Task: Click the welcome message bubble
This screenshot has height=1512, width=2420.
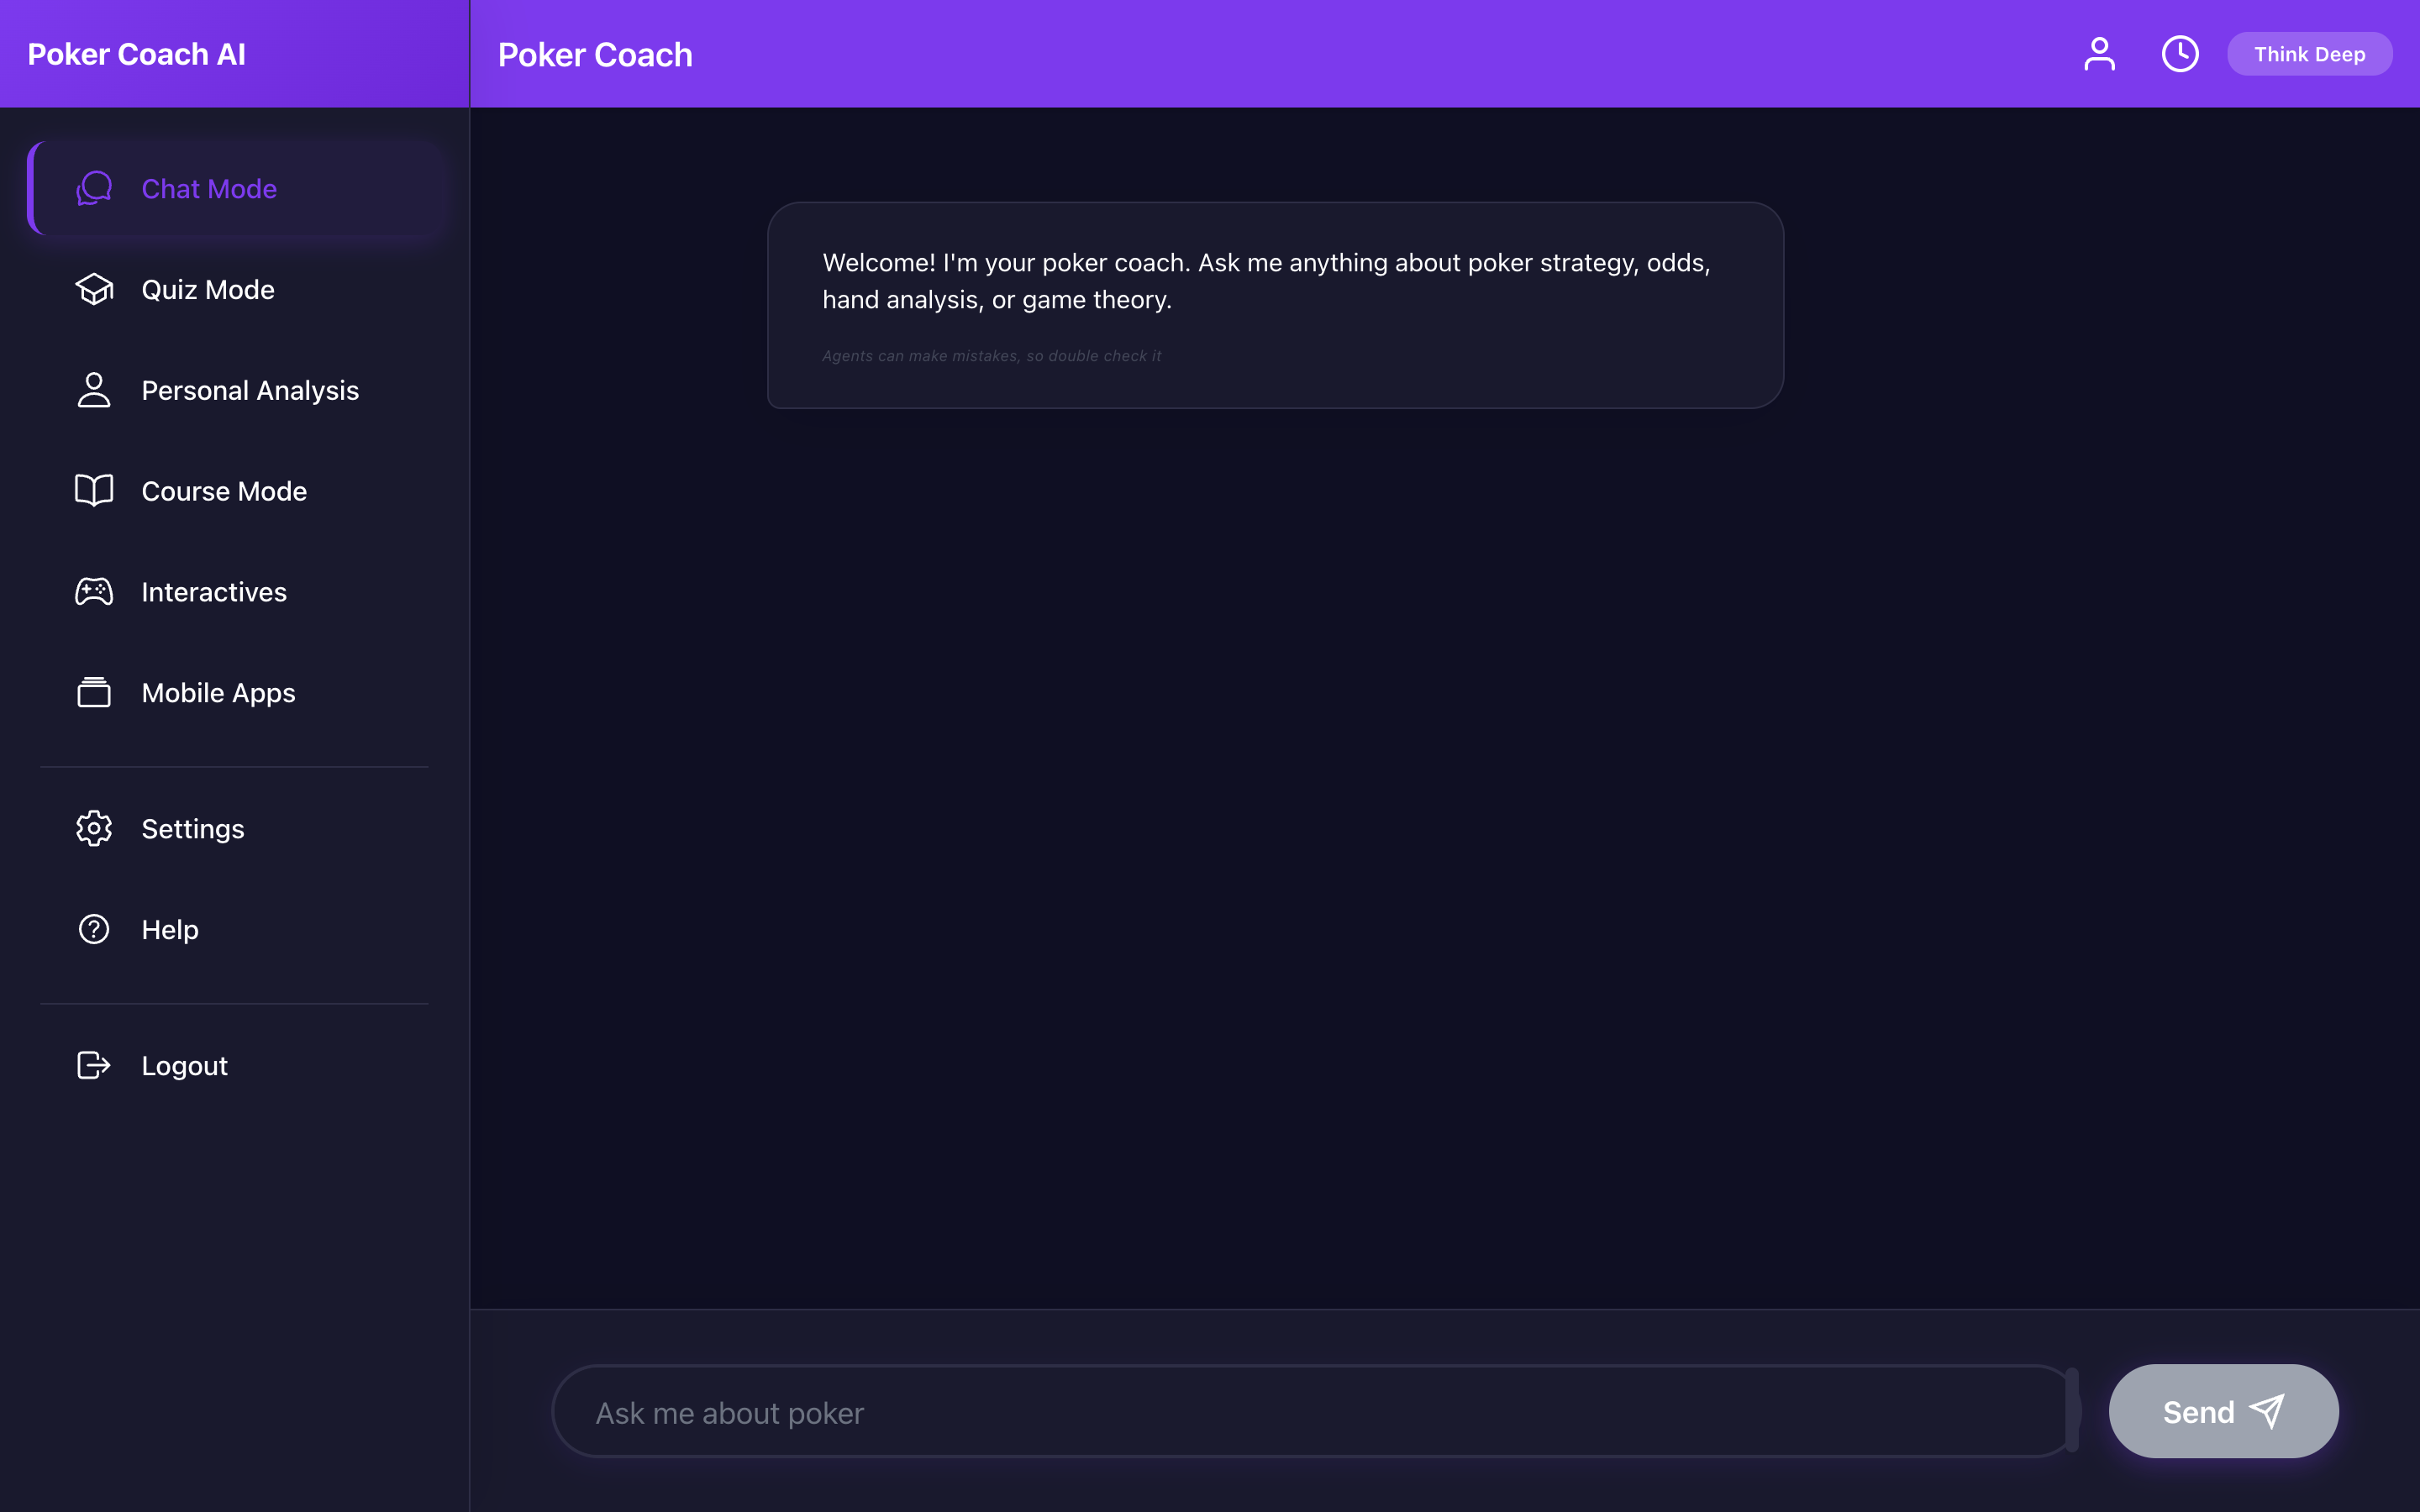Action: tap(1271, 305)
